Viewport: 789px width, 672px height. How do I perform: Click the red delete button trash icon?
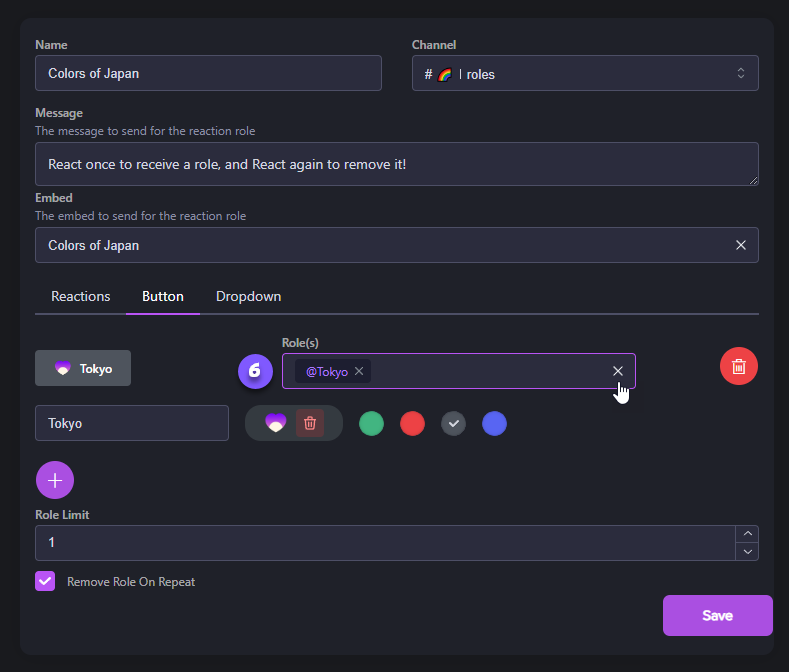(738, 366)
